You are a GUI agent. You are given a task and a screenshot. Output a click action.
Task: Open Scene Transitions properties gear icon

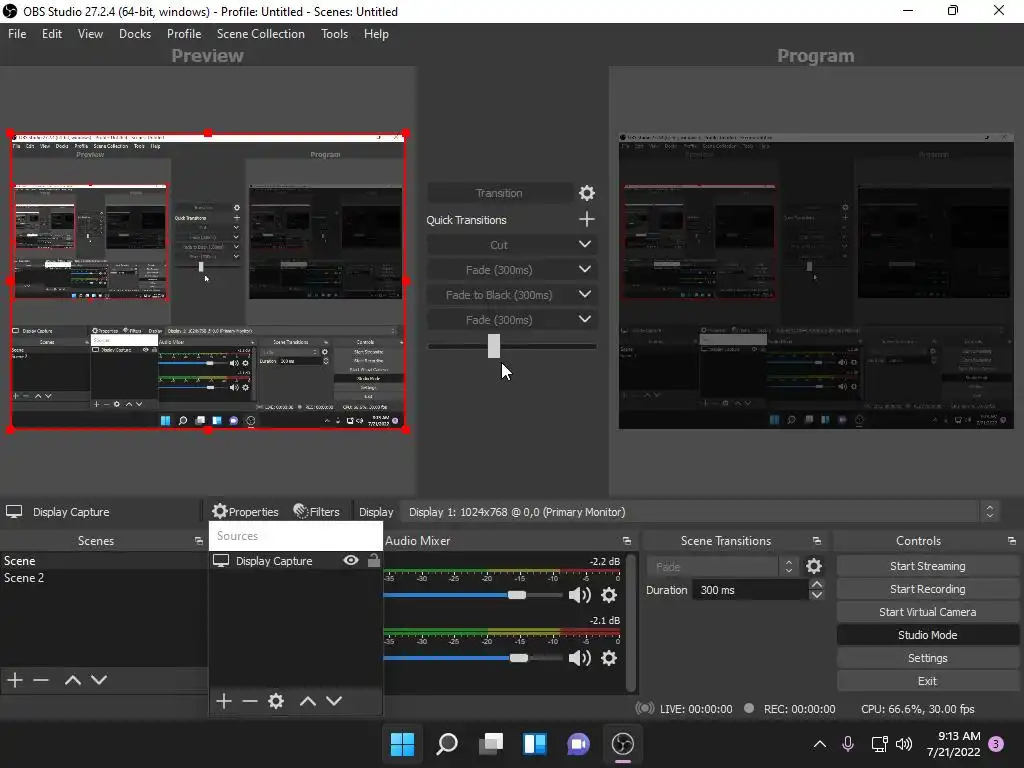point(814,566)
